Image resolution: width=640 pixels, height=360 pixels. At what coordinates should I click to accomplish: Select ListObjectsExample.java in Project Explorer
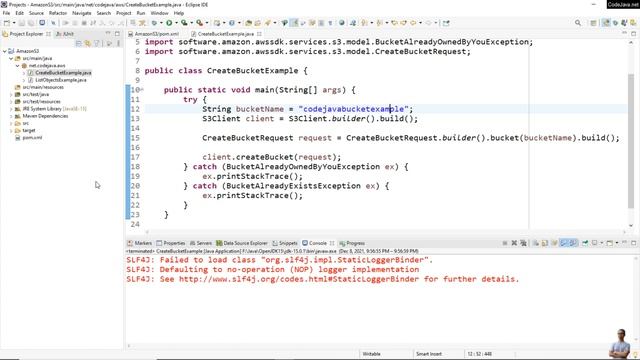tap(57, 80)
